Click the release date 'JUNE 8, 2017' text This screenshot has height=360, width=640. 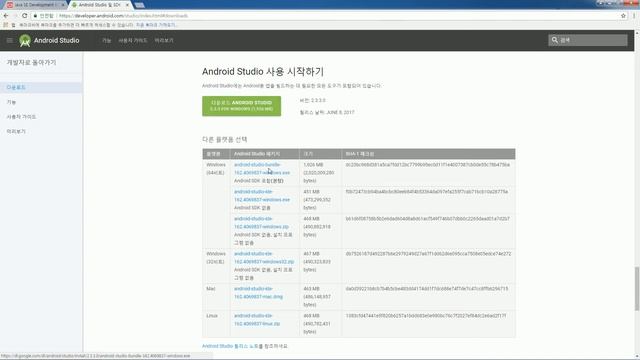[340, 112]
